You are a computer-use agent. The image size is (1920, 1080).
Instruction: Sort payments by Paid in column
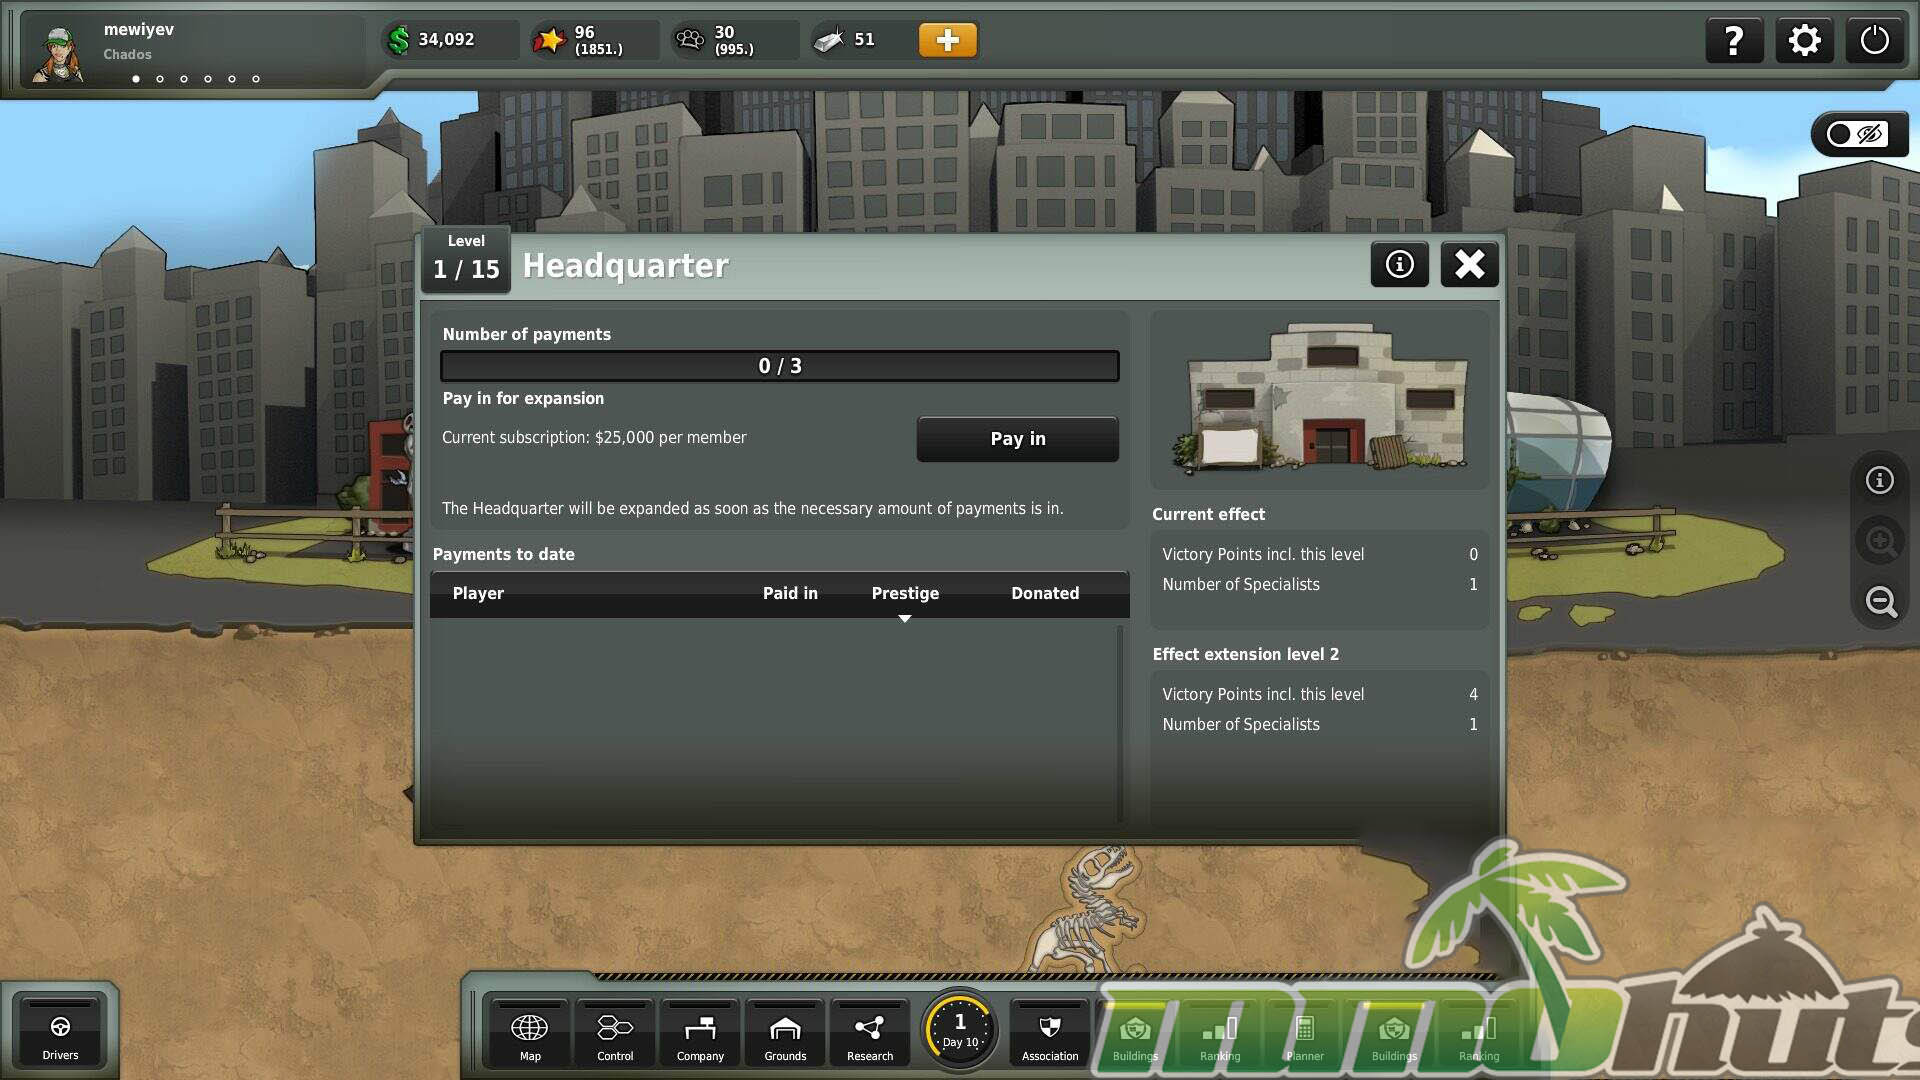790,593
